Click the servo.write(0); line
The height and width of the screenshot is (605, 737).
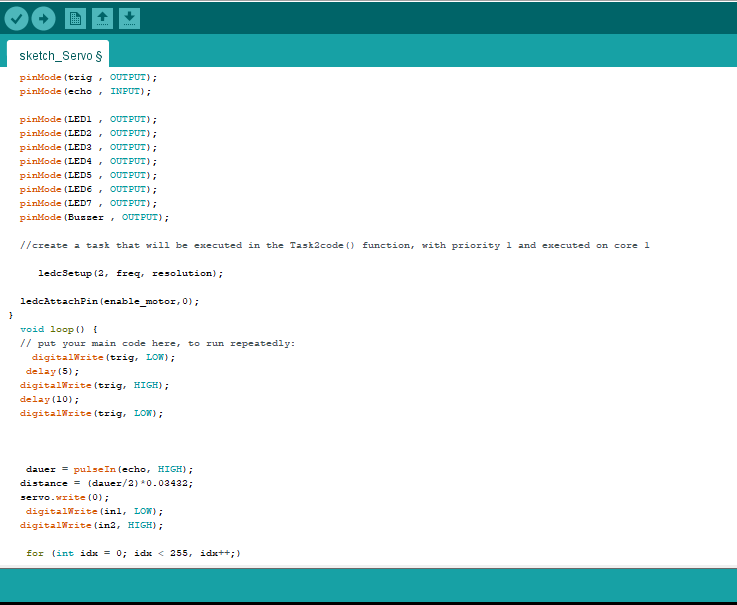pos(64,497)
